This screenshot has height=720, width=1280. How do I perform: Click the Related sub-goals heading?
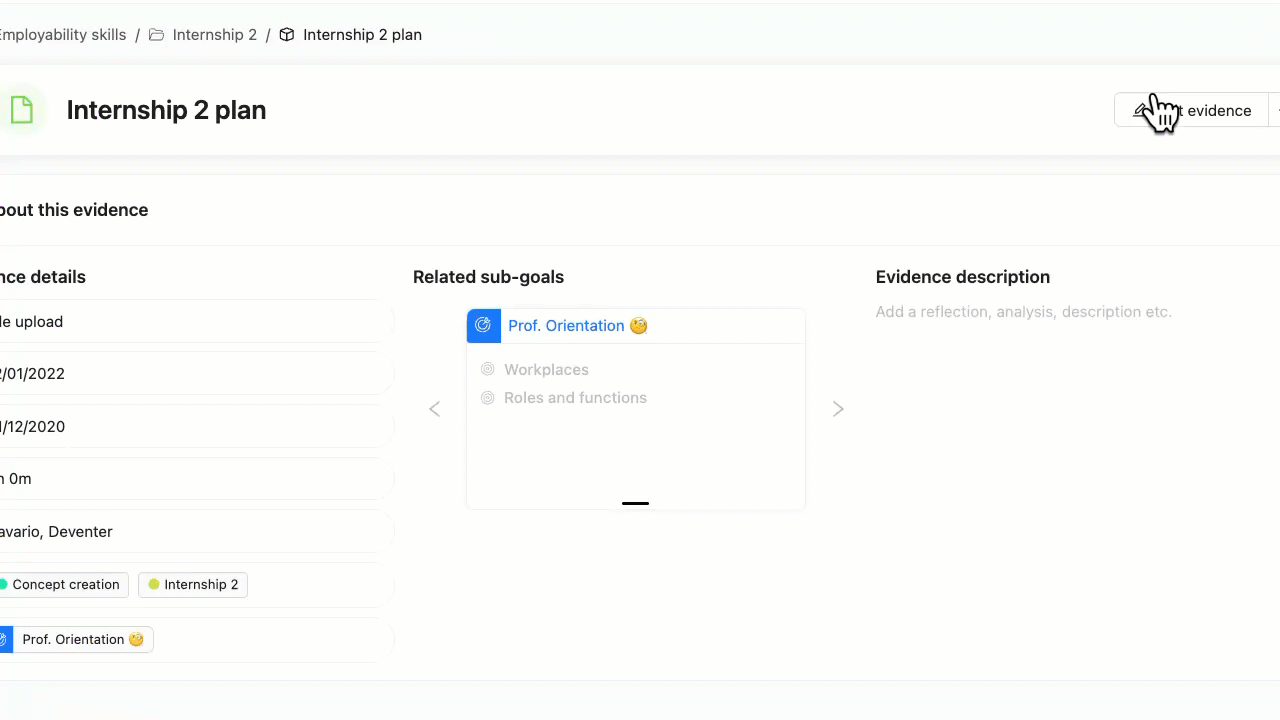pos(488,277)
